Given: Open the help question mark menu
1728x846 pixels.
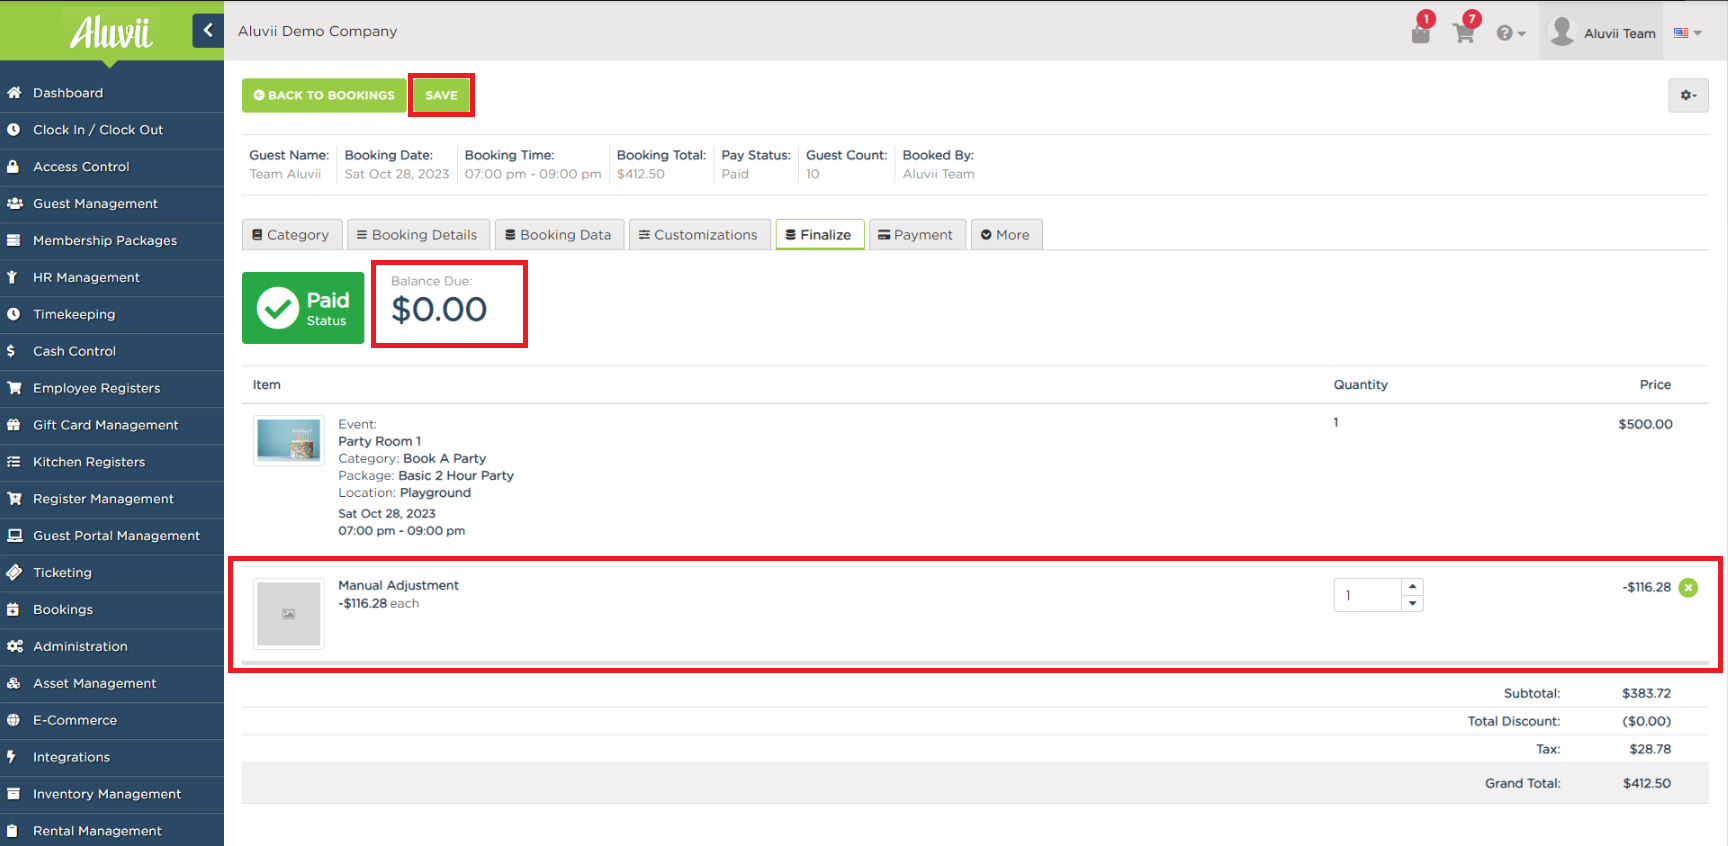Looking at the screenshot, I should [x=1510, y=33].
